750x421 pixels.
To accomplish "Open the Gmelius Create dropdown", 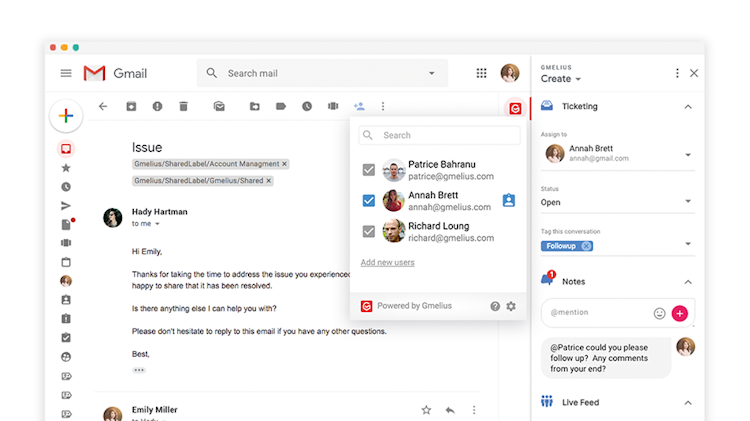I will 561,78.
